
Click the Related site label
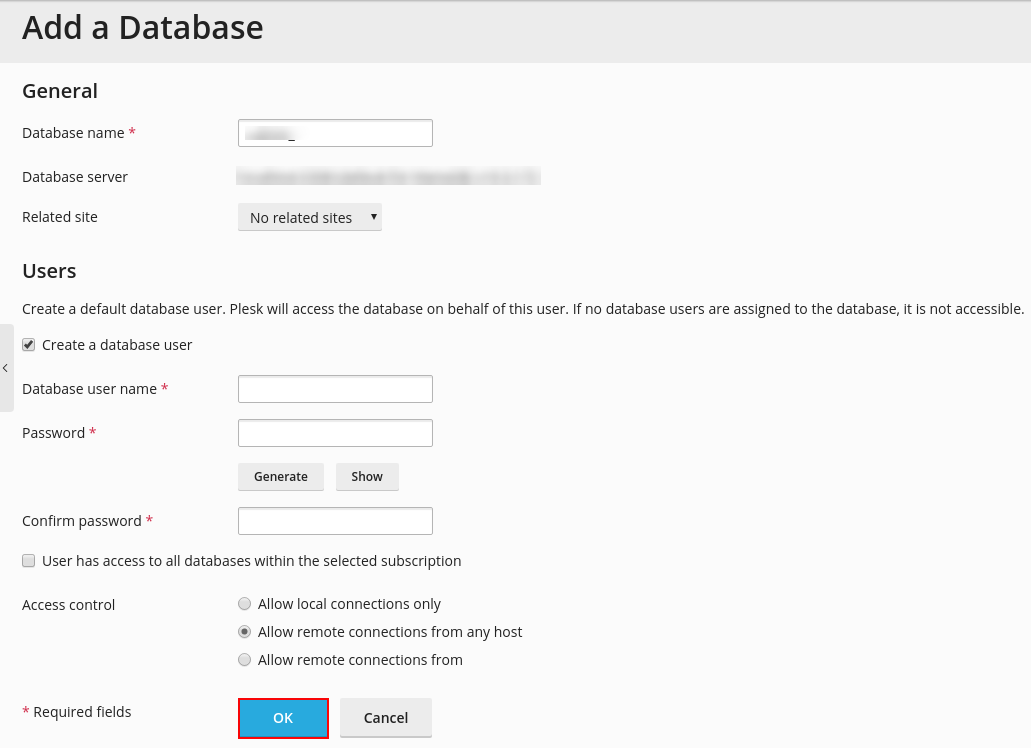point(60,218)
